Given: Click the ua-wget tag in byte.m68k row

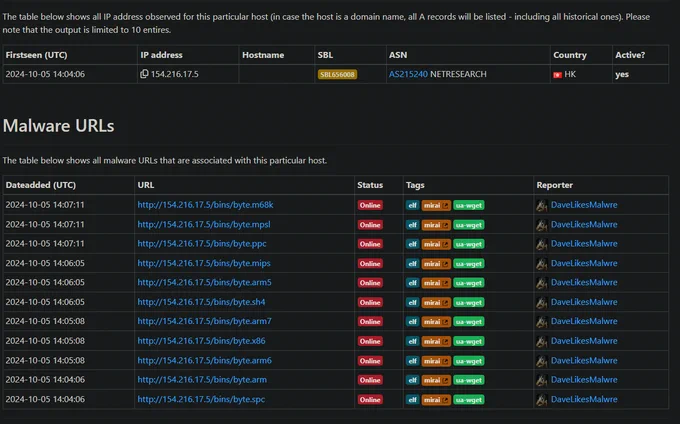Looking at the screenshot, I should (469, 205).
